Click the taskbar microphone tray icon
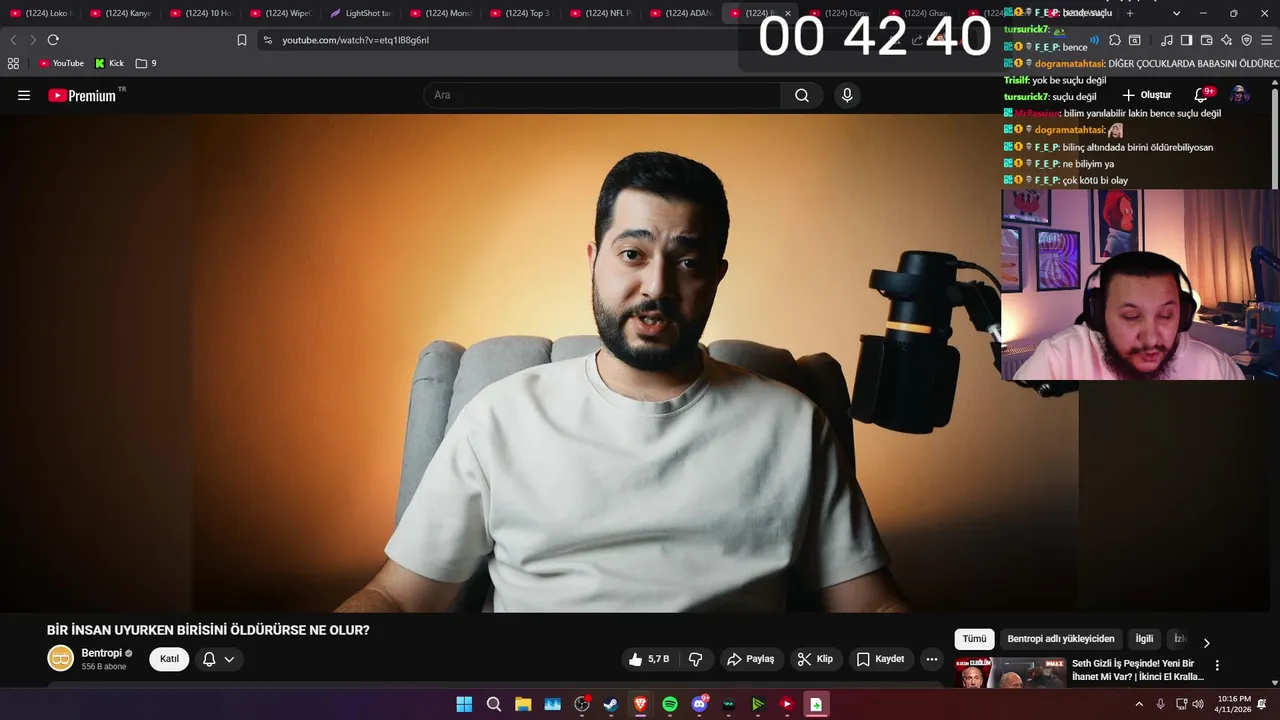This screenshot has width=1280, height=720. pos(1160,704)
